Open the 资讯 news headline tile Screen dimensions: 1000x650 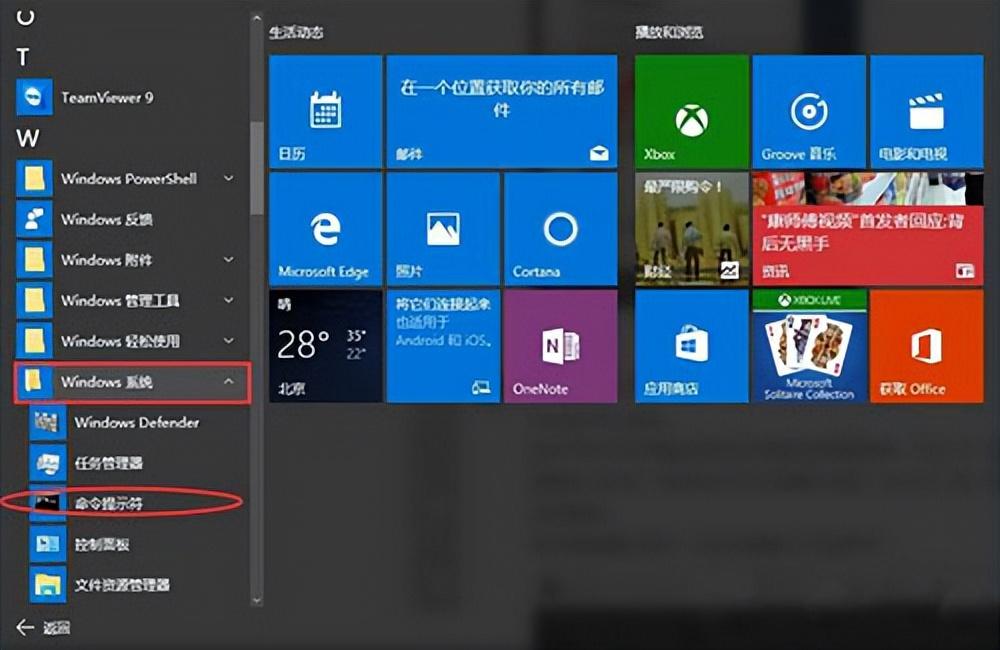click(x=868, y=228)
